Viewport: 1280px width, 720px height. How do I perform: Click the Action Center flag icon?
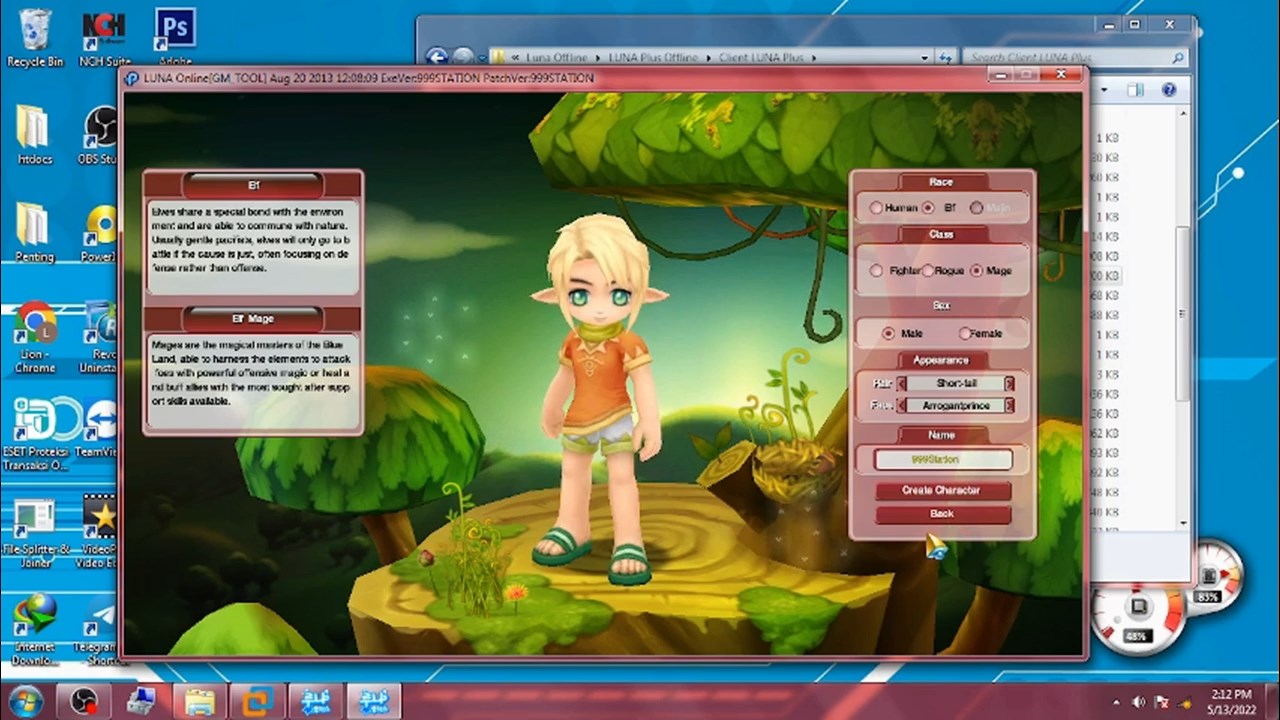1162,702
